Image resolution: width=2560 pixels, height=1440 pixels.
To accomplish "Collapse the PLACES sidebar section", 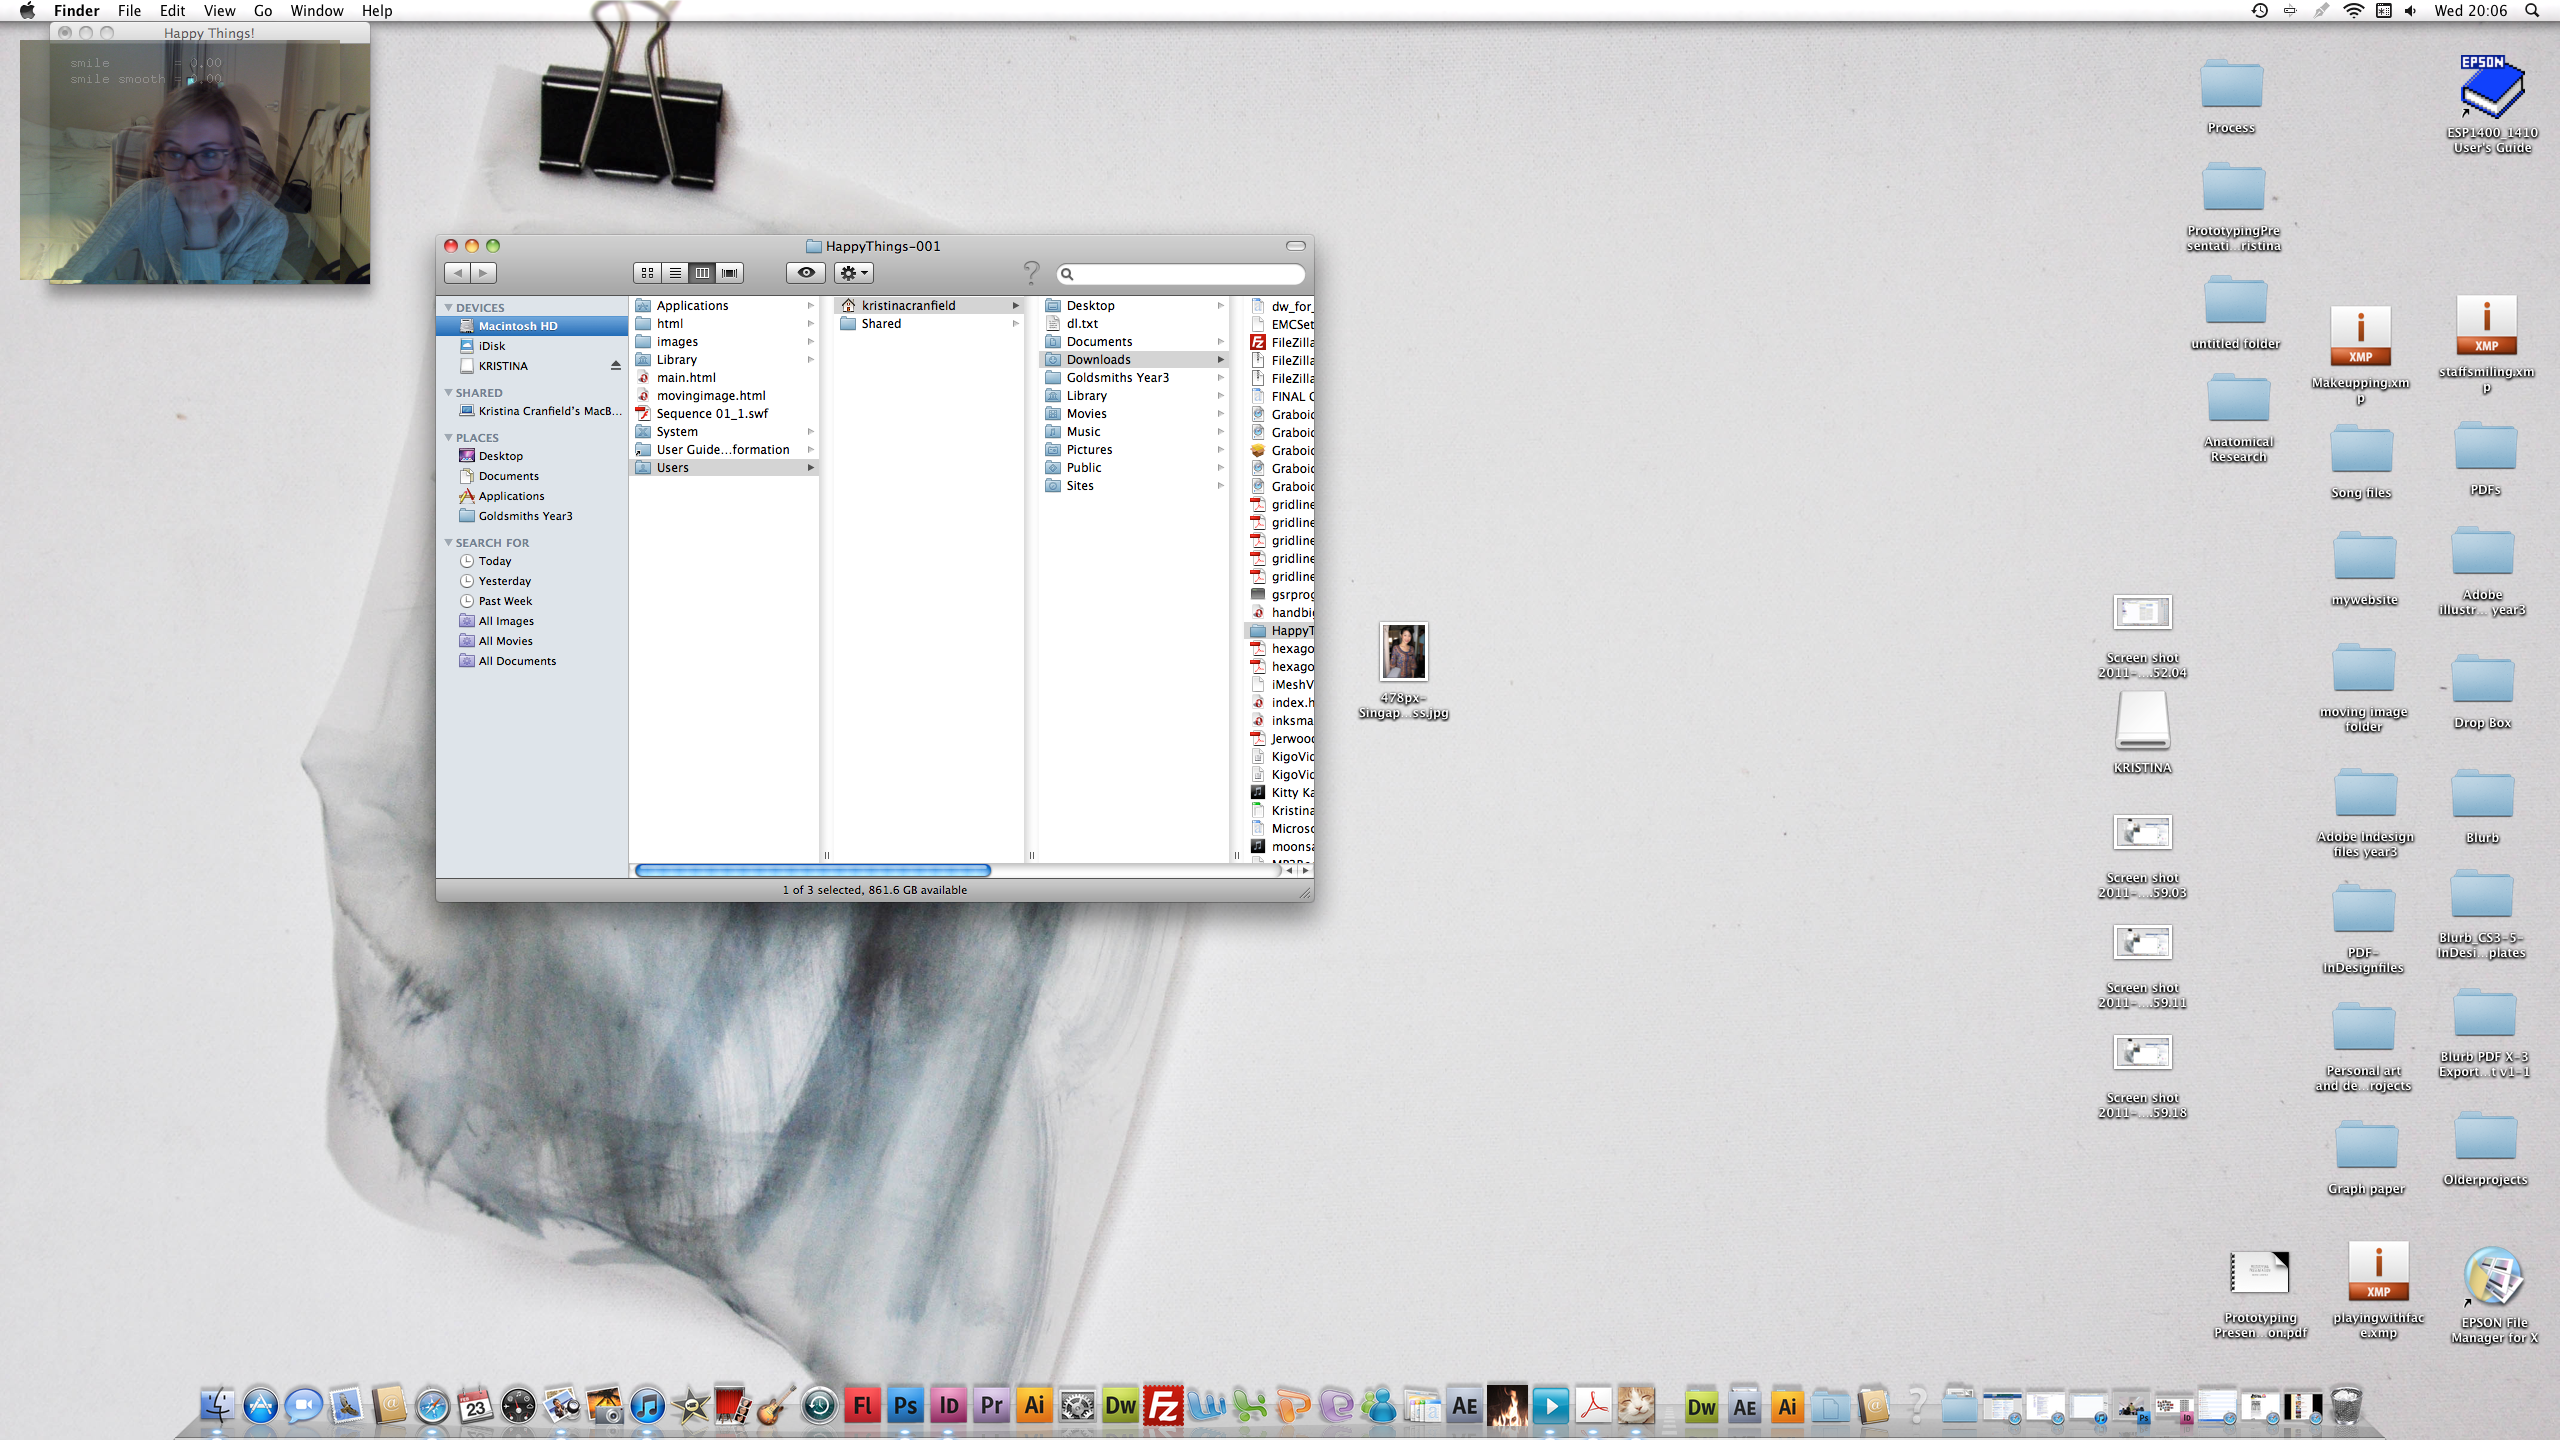I will (x=449, y=438).
